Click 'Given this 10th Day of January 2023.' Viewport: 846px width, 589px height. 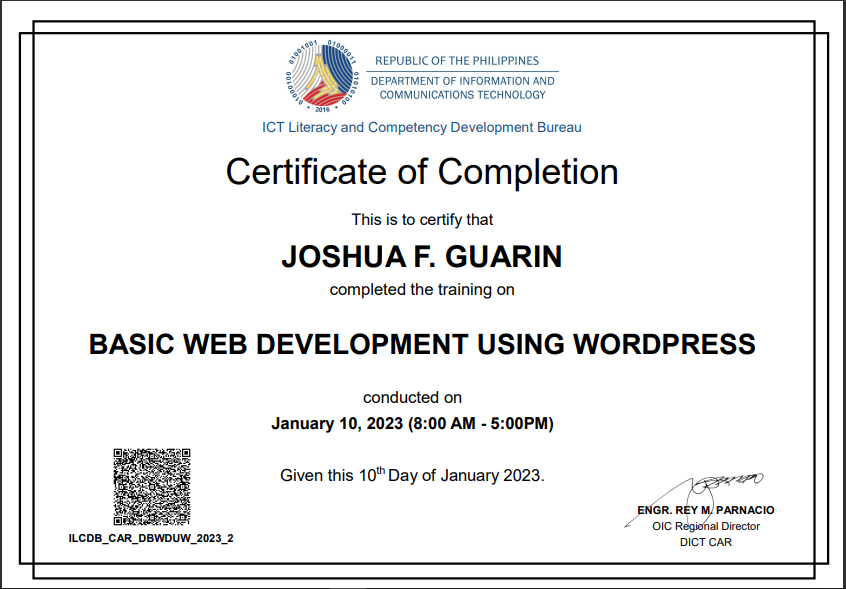(412, 475)
